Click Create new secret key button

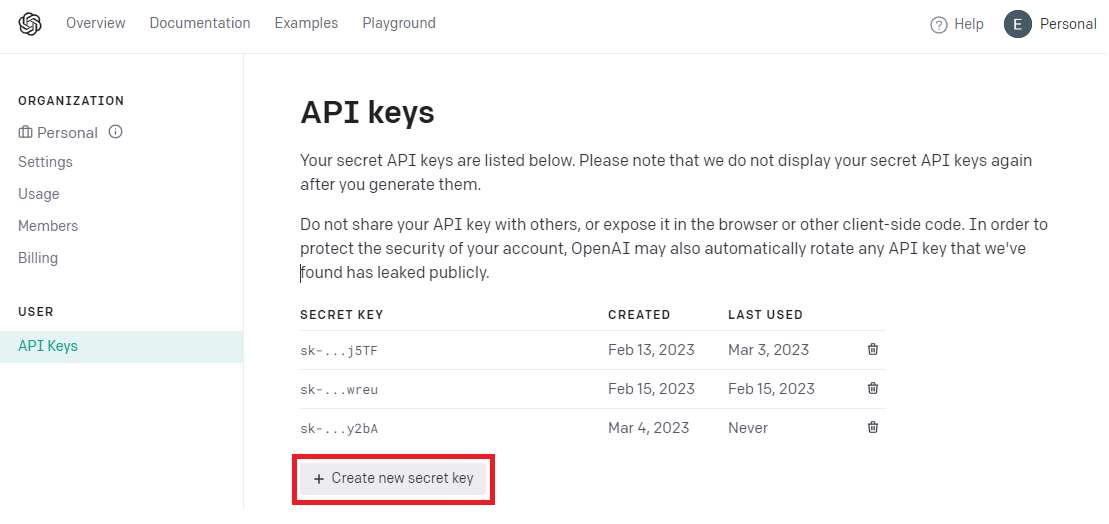(x=393, y=478)
